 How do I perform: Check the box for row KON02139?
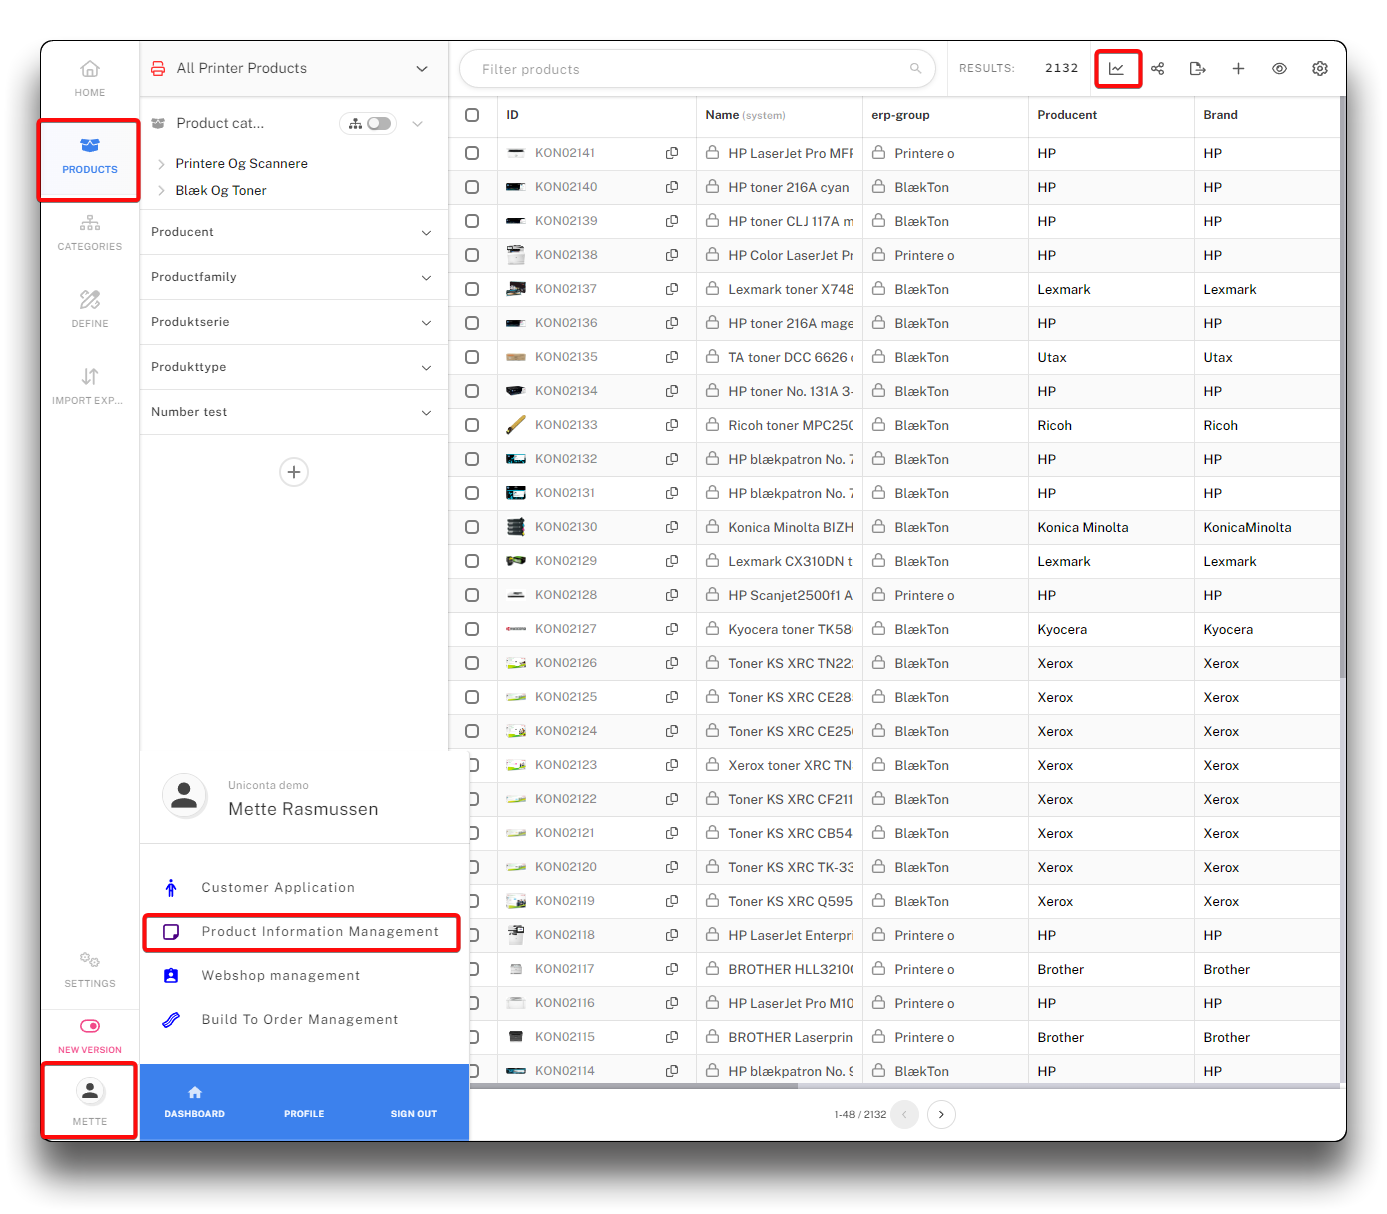(x=472, y=221)
